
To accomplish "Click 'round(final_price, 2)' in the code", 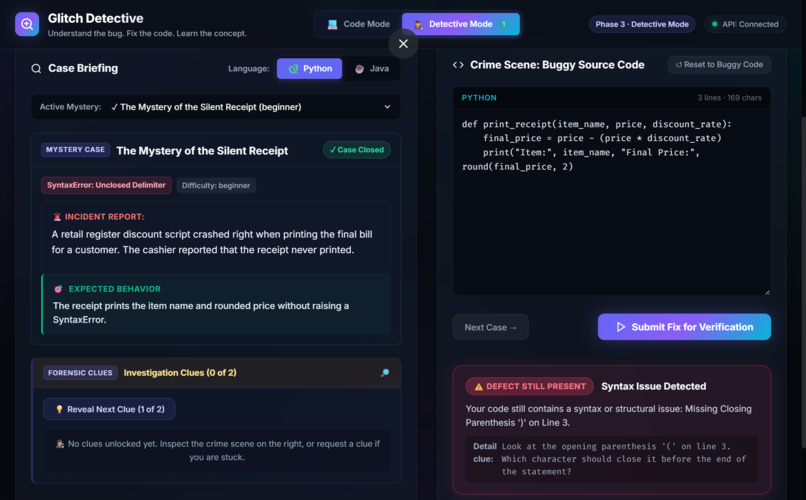I will tap(517, 166).
